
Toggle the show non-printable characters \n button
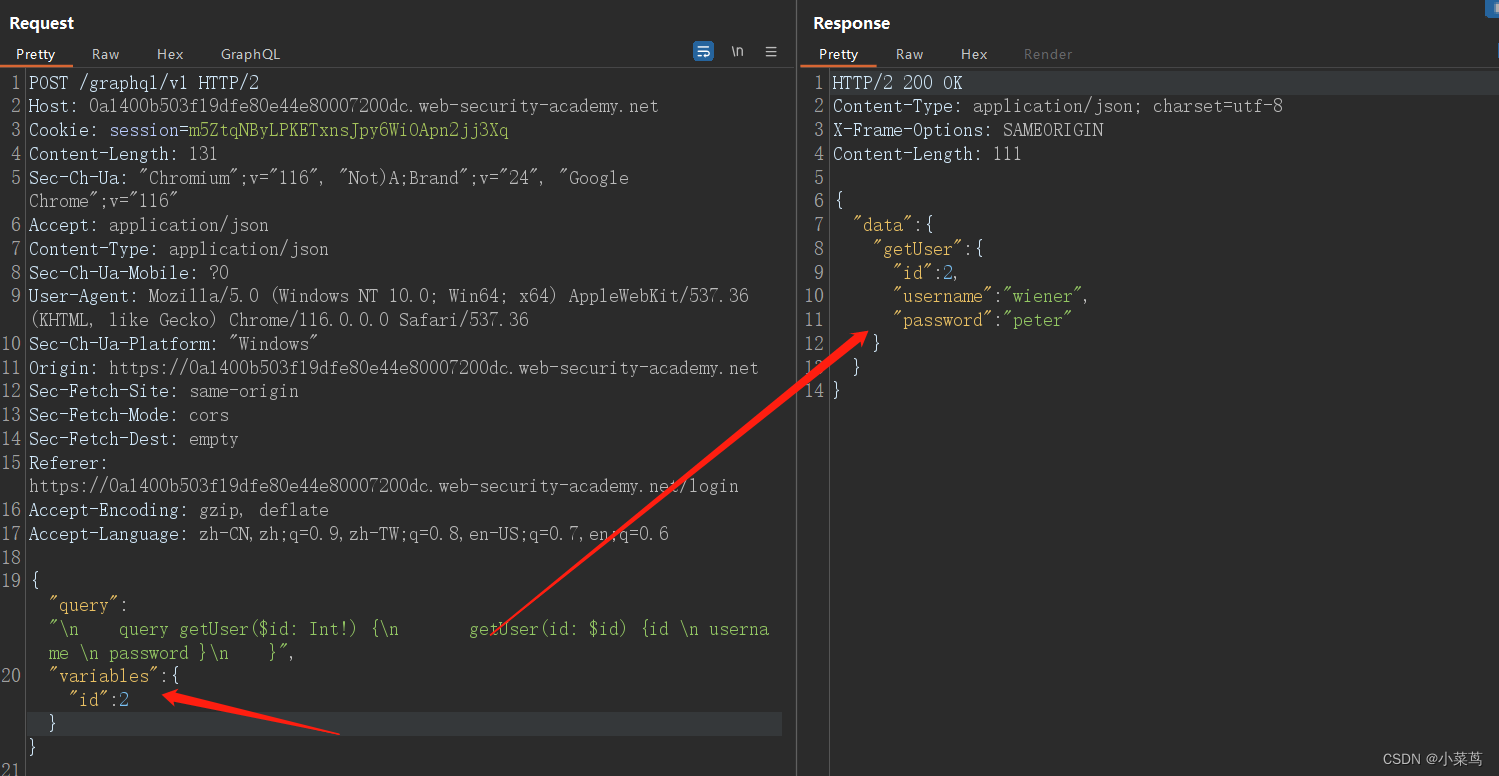tap(737, 51)
